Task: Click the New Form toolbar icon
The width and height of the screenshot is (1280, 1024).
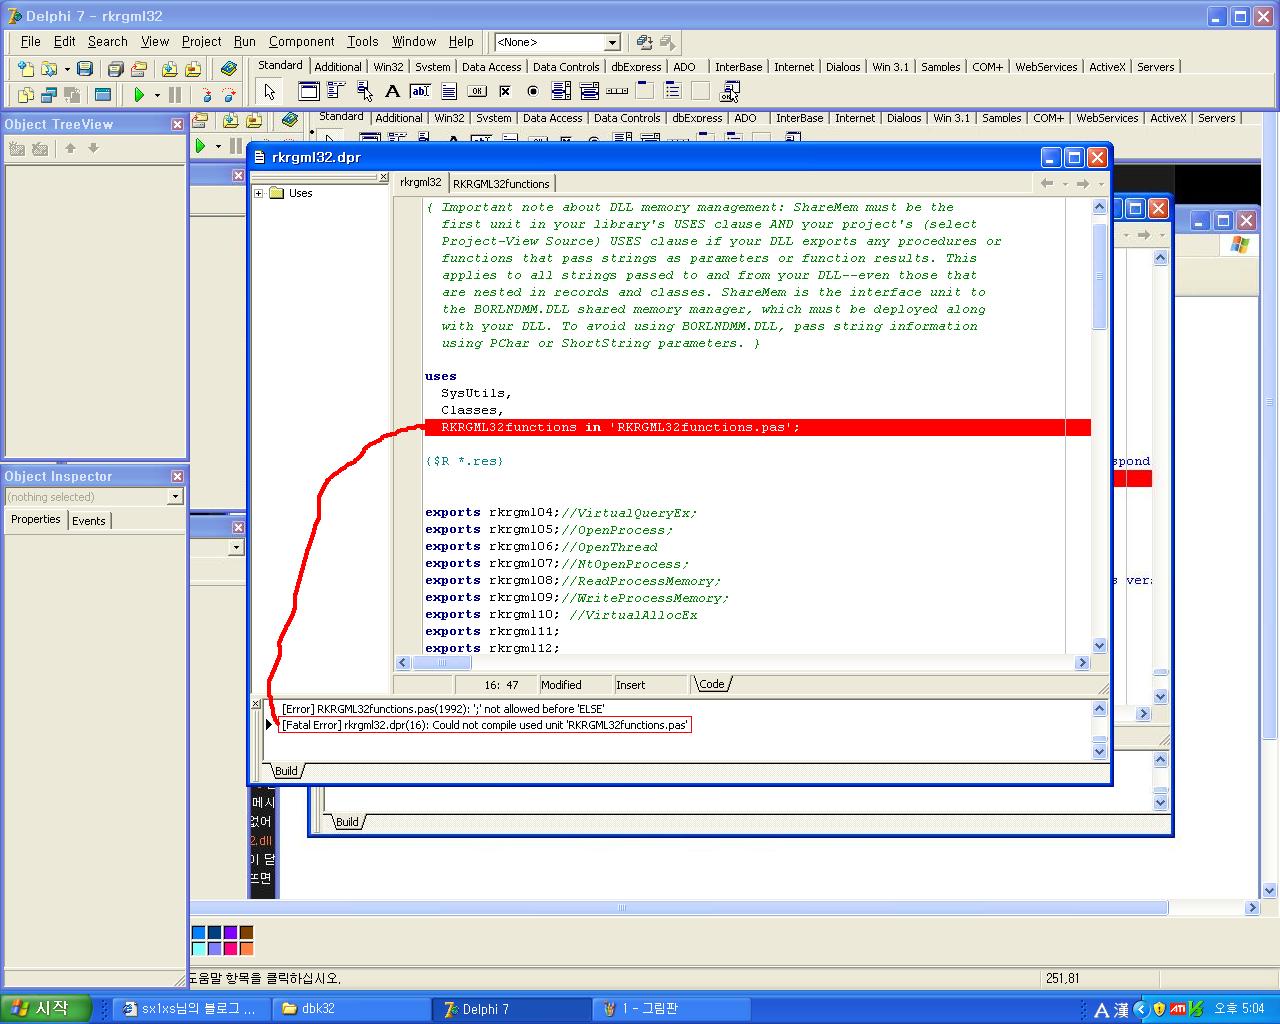Action: tap(102, 95)
